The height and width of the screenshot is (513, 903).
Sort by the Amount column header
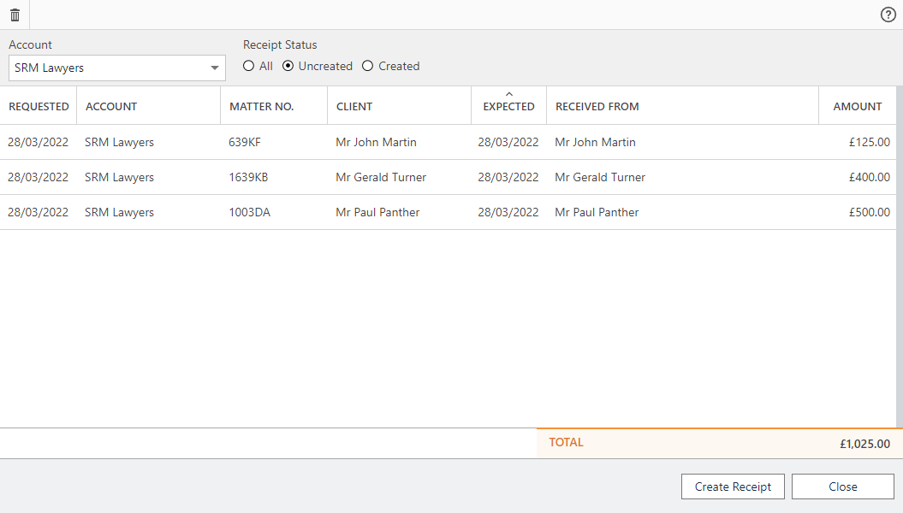[x=857, y=106]
